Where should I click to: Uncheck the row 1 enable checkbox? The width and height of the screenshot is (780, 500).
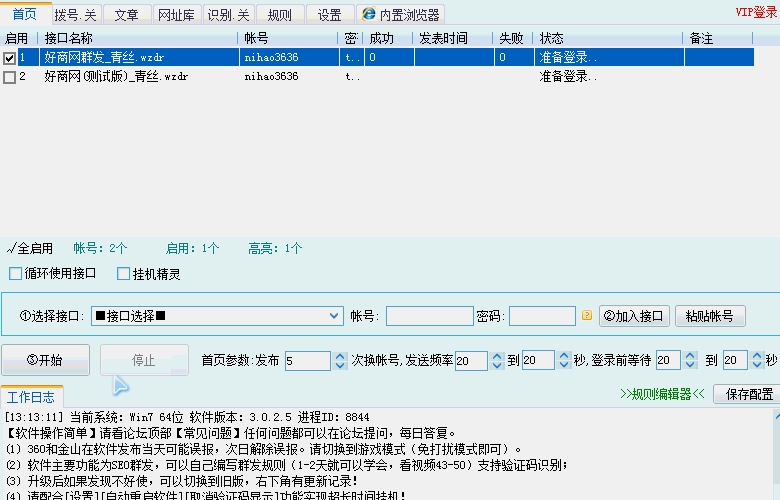[10, 58]
